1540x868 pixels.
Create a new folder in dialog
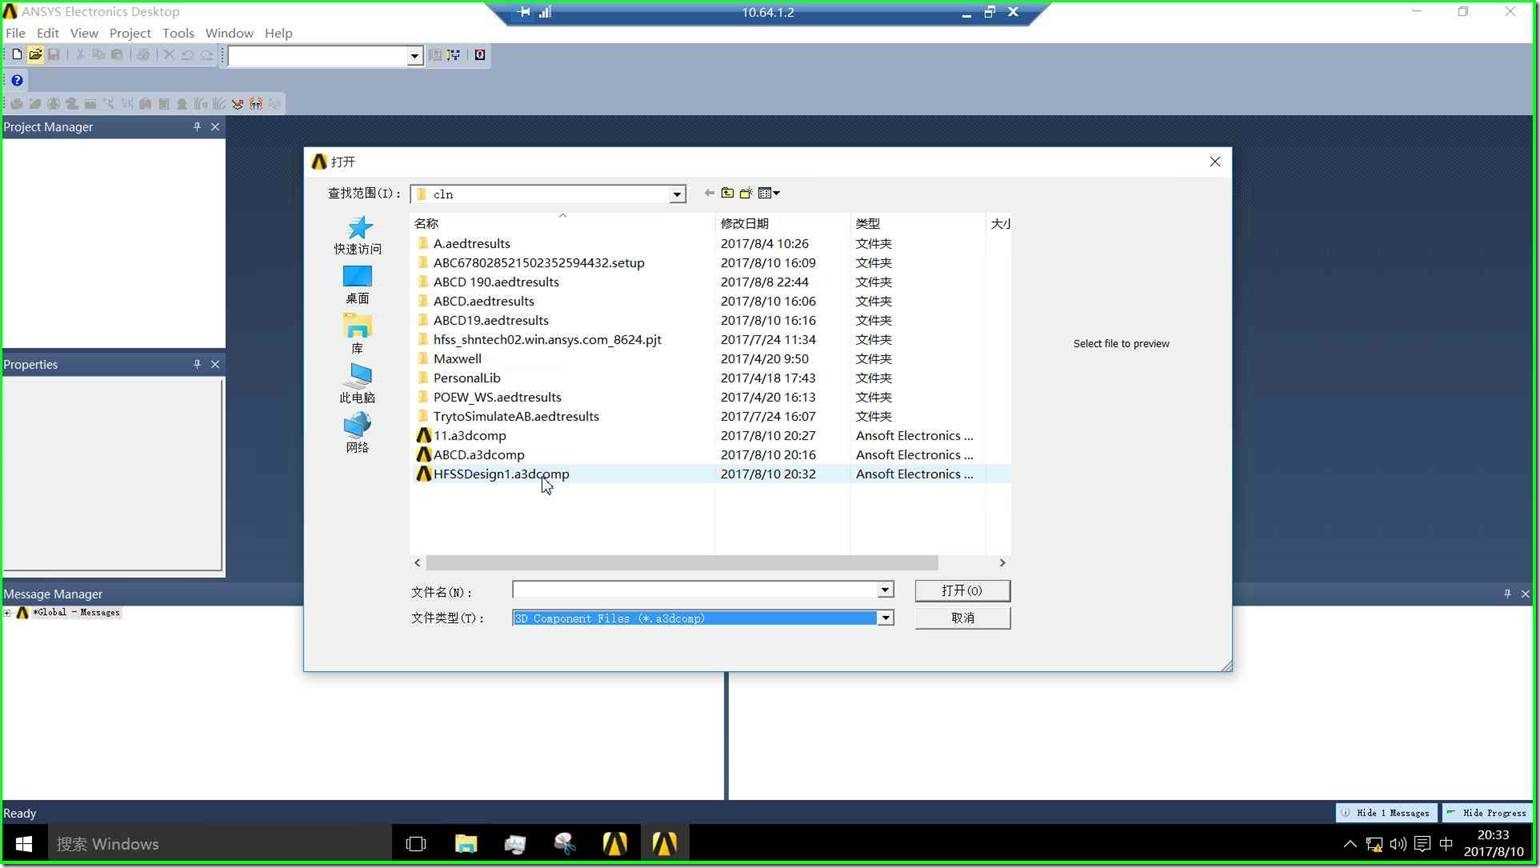click(x=746, y=193)
